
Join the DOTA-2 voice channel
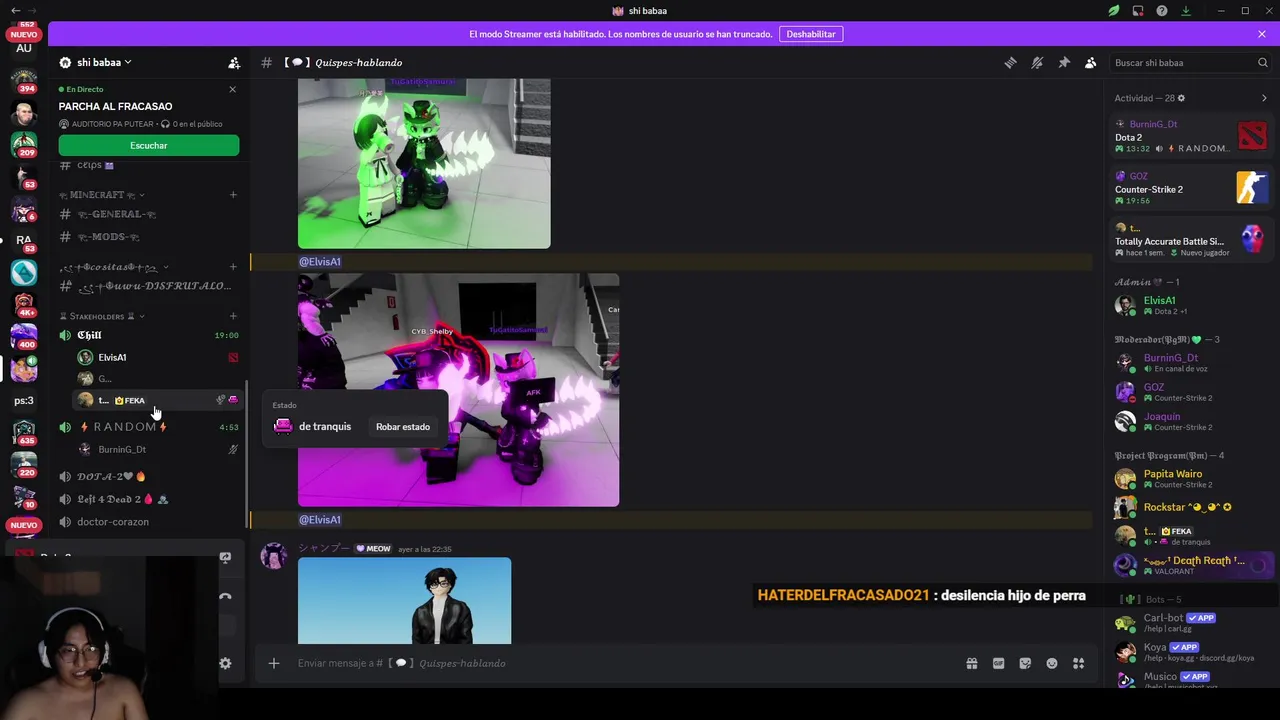click(148, 476)
